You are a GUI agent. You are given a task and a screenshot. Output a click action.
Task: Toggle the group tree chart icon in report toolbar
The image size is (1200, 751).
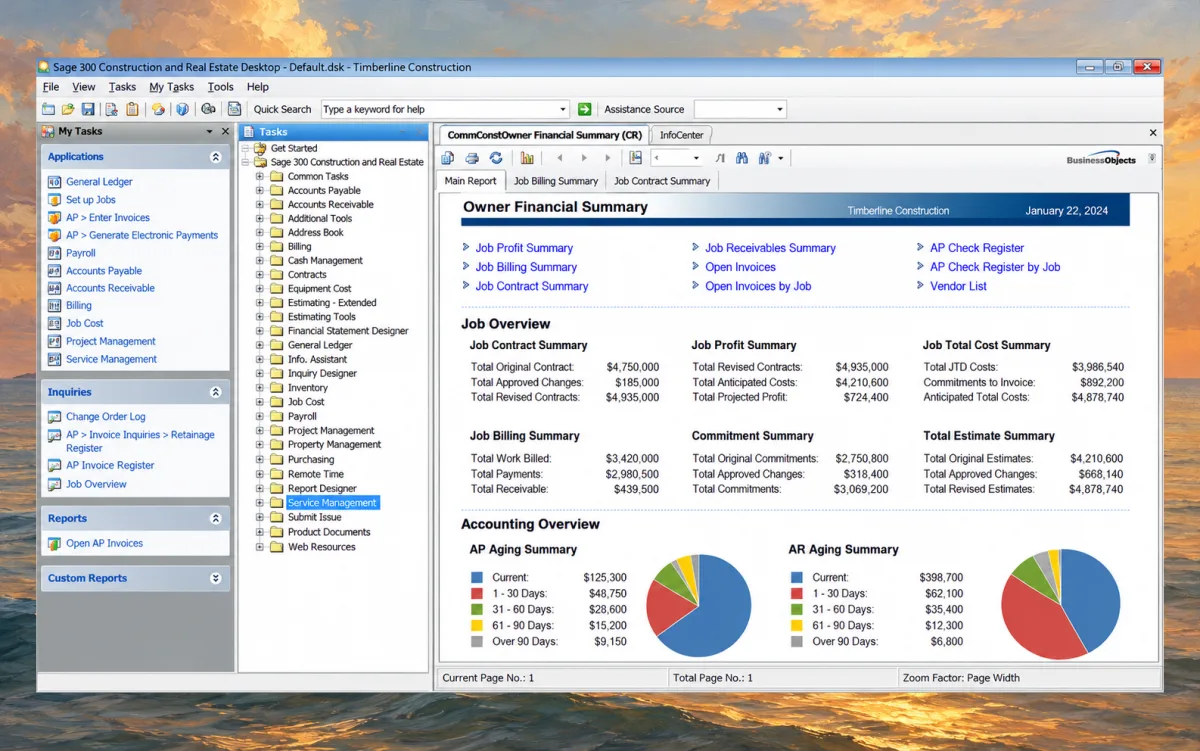click(527, 158)
